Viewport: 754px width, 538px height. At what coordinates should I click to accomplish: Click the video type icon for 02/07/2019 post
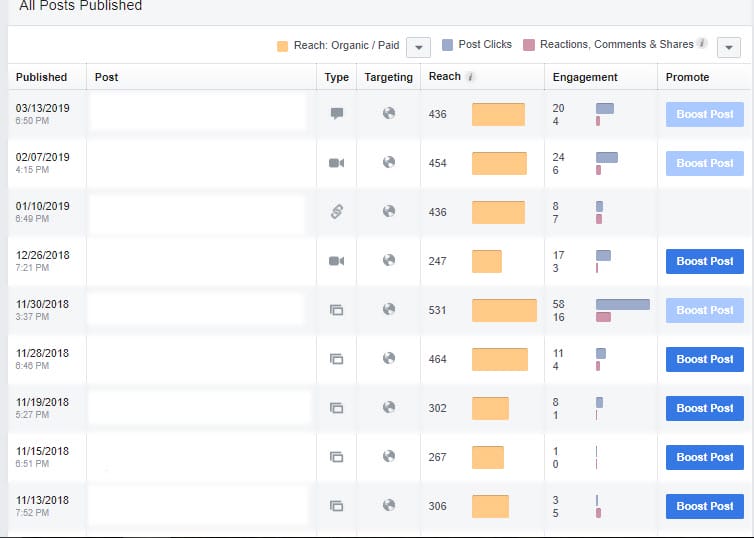(x=337, y=163)
